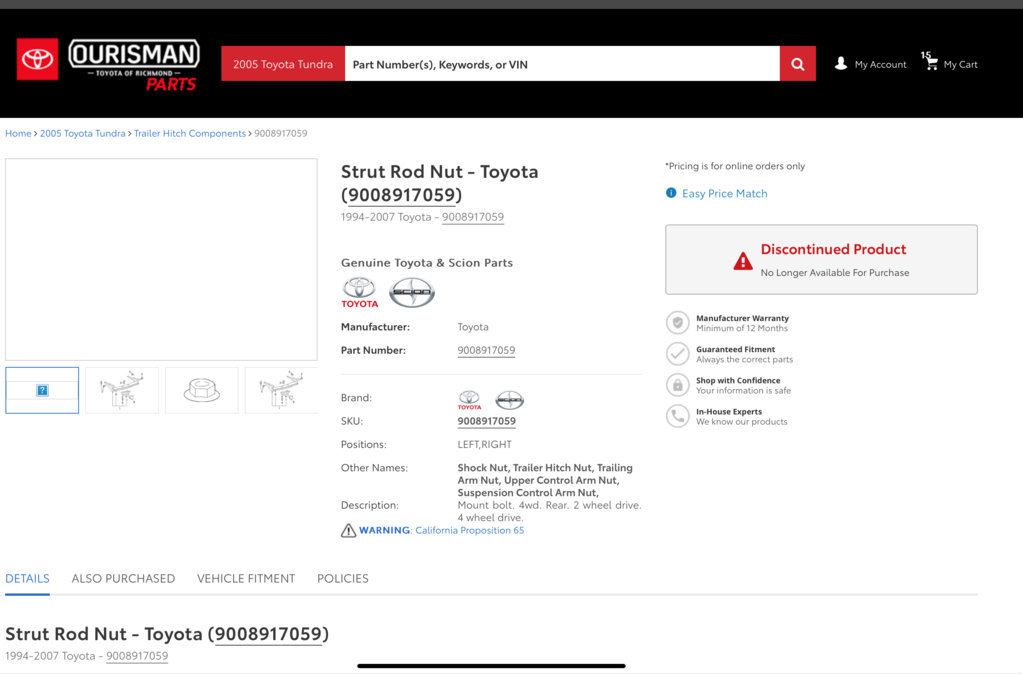Click the Easy Price Match info icon
1023x674 pixels.
671,192
